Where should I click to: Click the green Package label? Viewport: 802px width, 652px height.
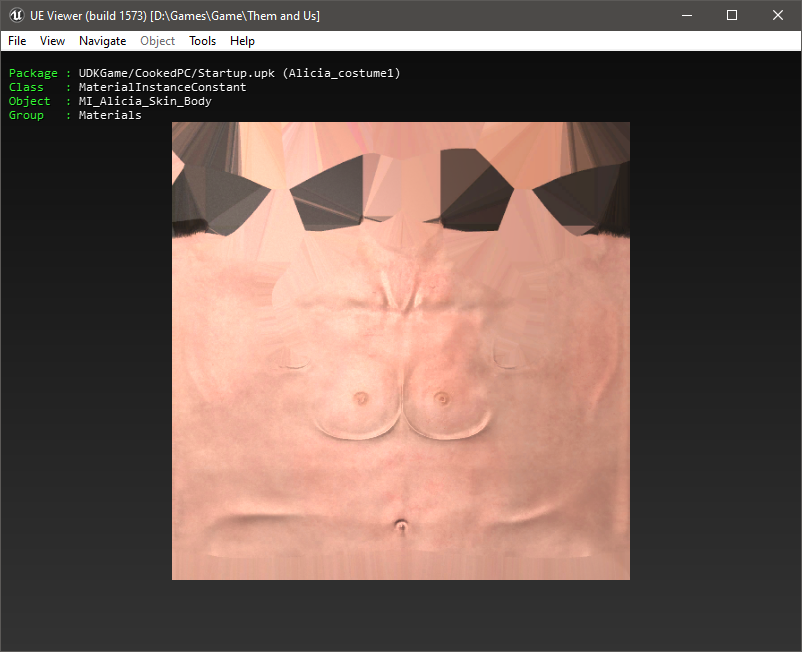pos(33,73)
